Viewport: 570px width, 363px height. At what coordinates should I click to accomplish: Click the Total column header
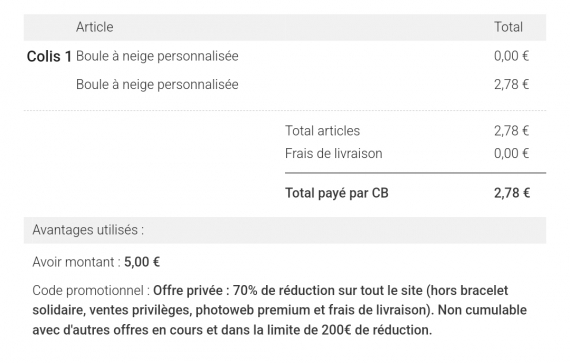point(508,27)
